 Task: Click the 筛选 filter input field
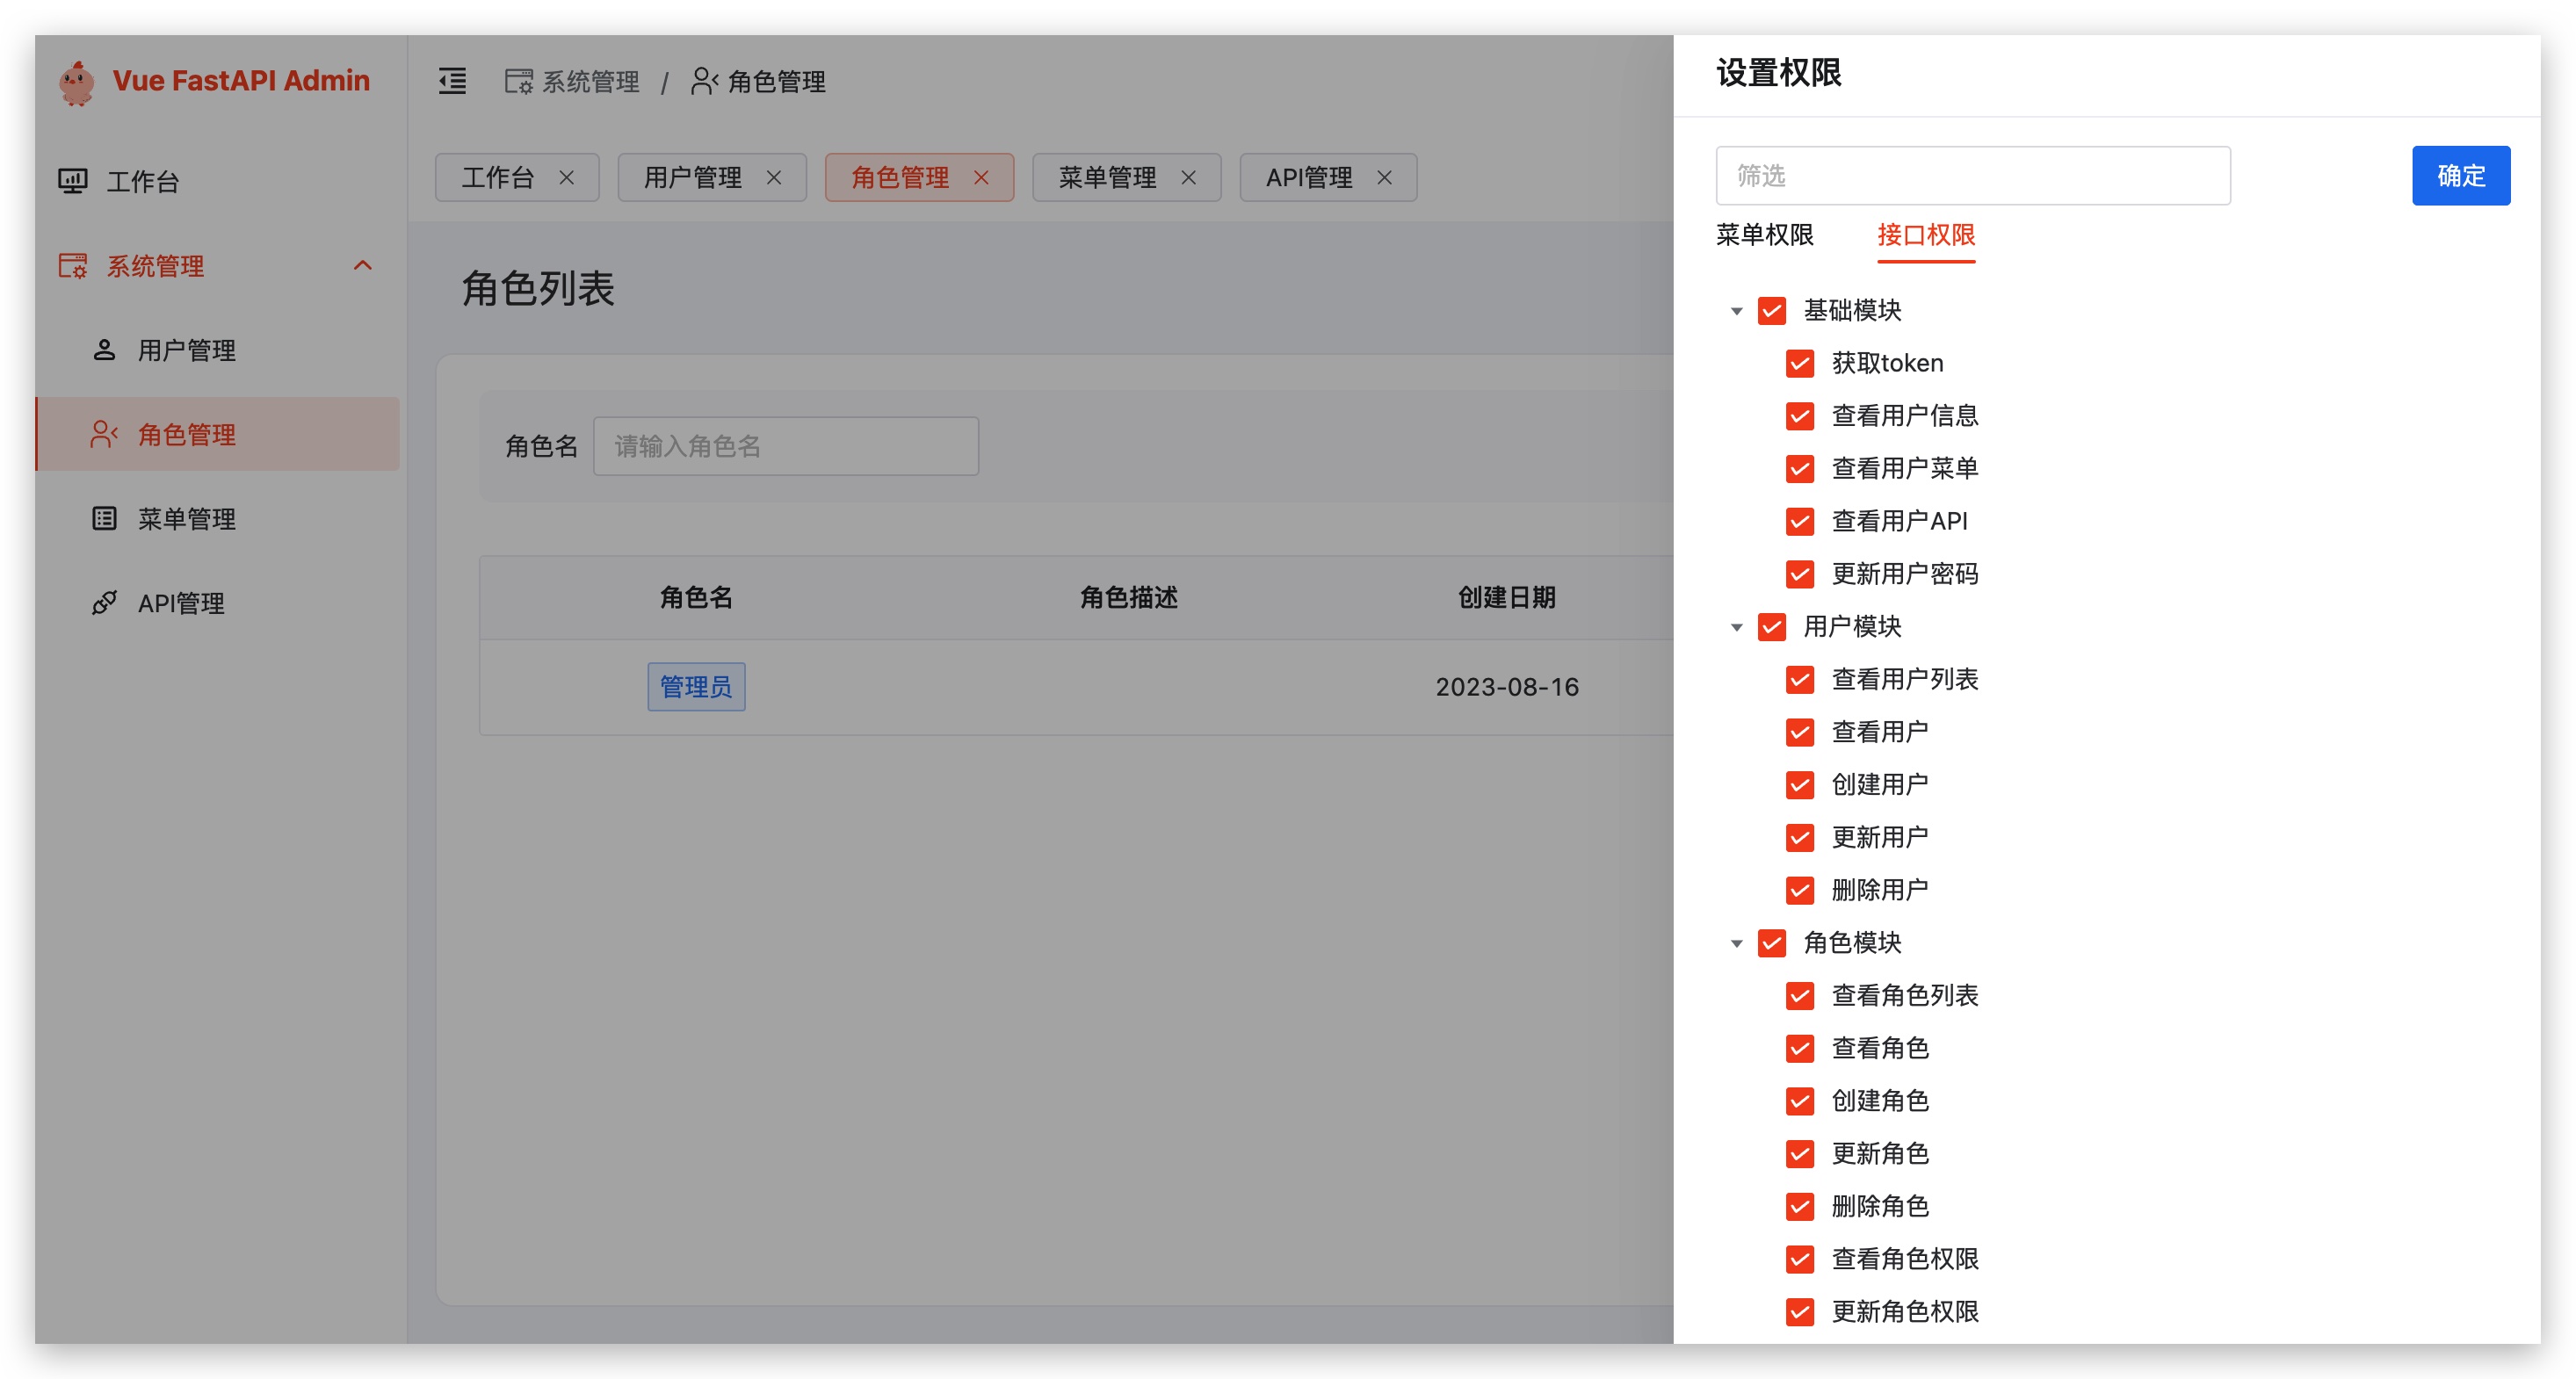click(x=1972, y=176)
